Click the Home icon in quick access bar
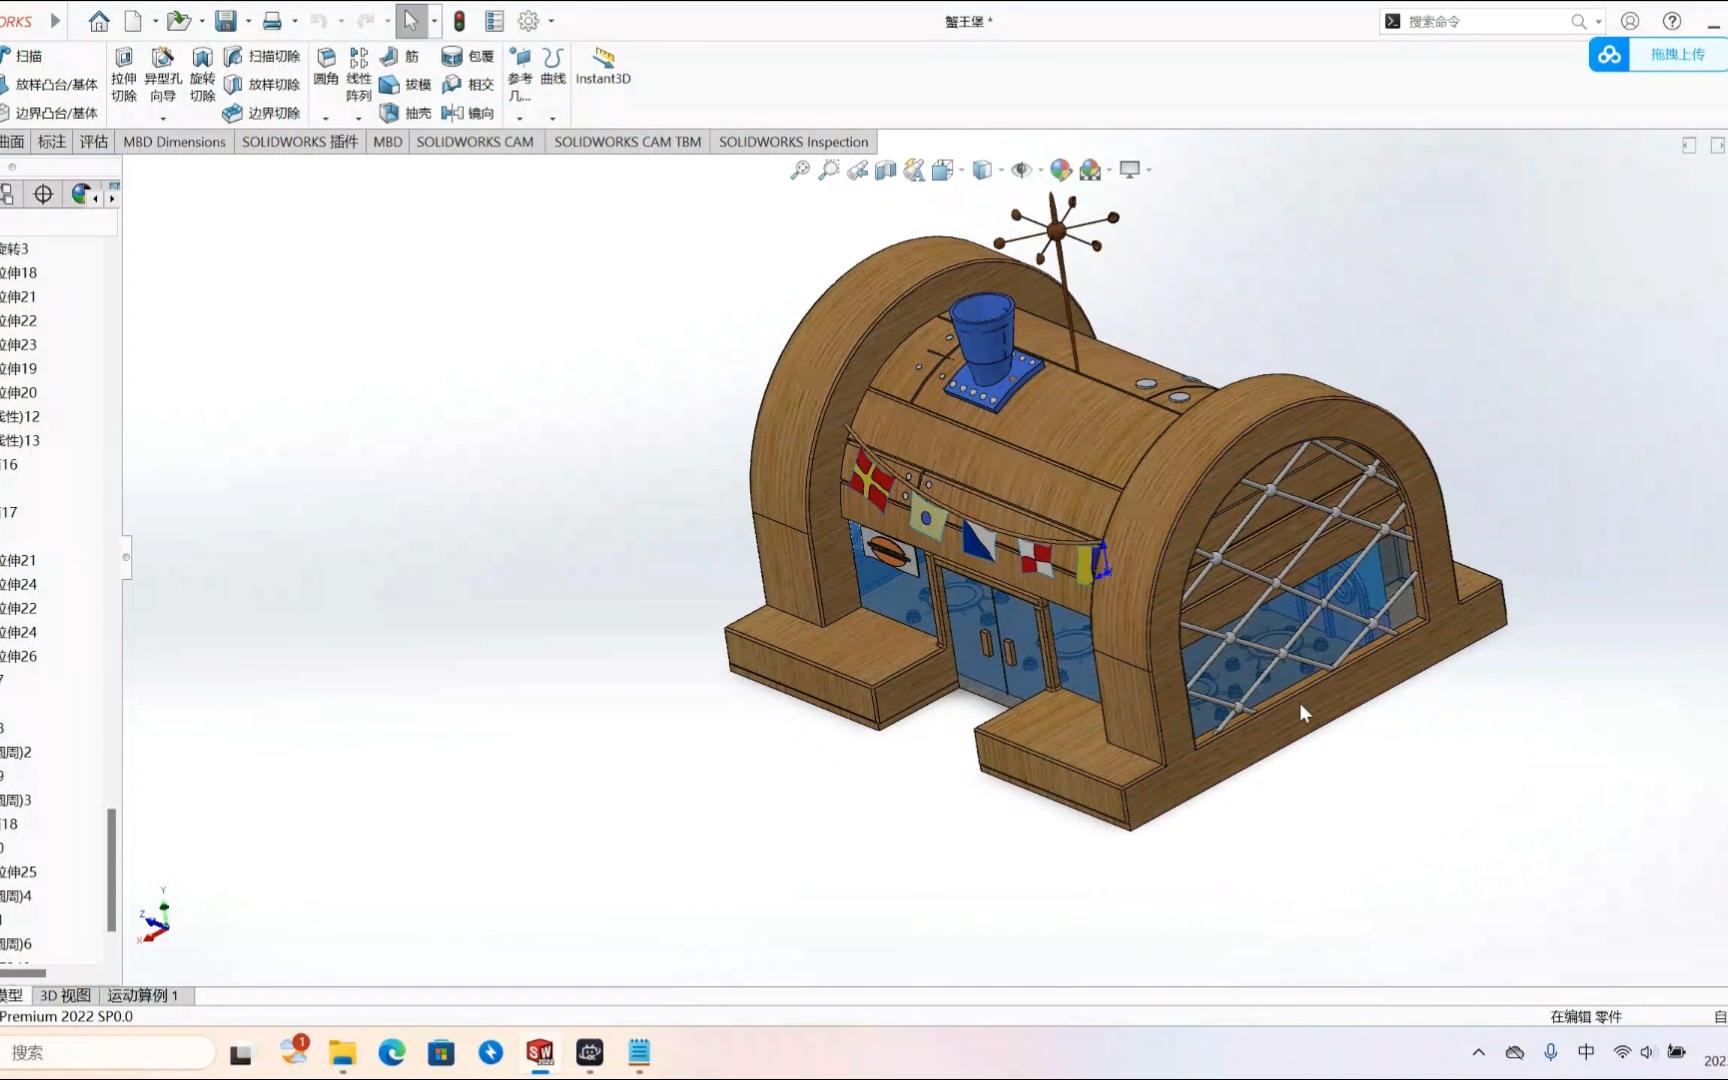This screenshot has height=1080, width=1728. pyautogui.click(x=99, y=21)
